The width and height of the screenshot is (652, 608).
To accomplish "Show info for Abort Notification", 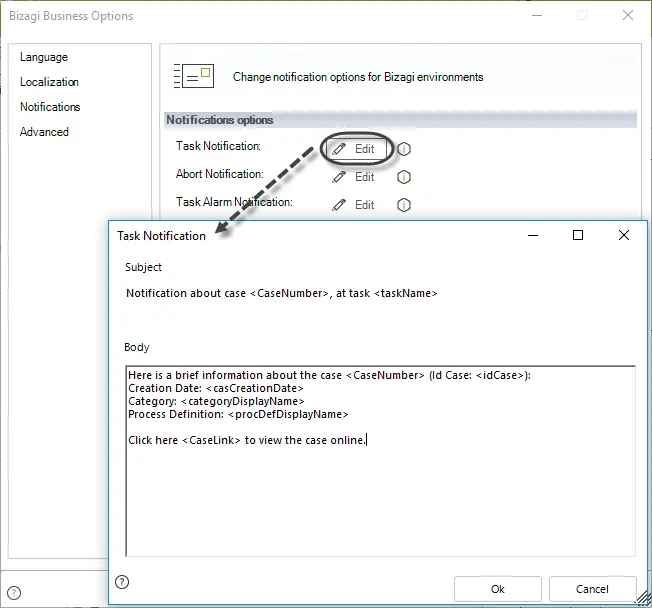I will click(x=404, y=177).
